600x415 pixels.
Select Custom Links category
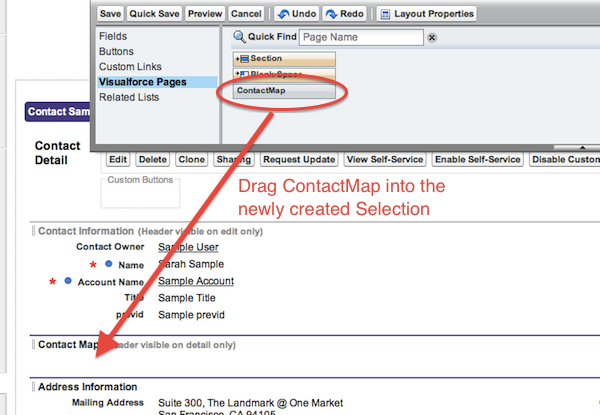[x=130, y=67]
